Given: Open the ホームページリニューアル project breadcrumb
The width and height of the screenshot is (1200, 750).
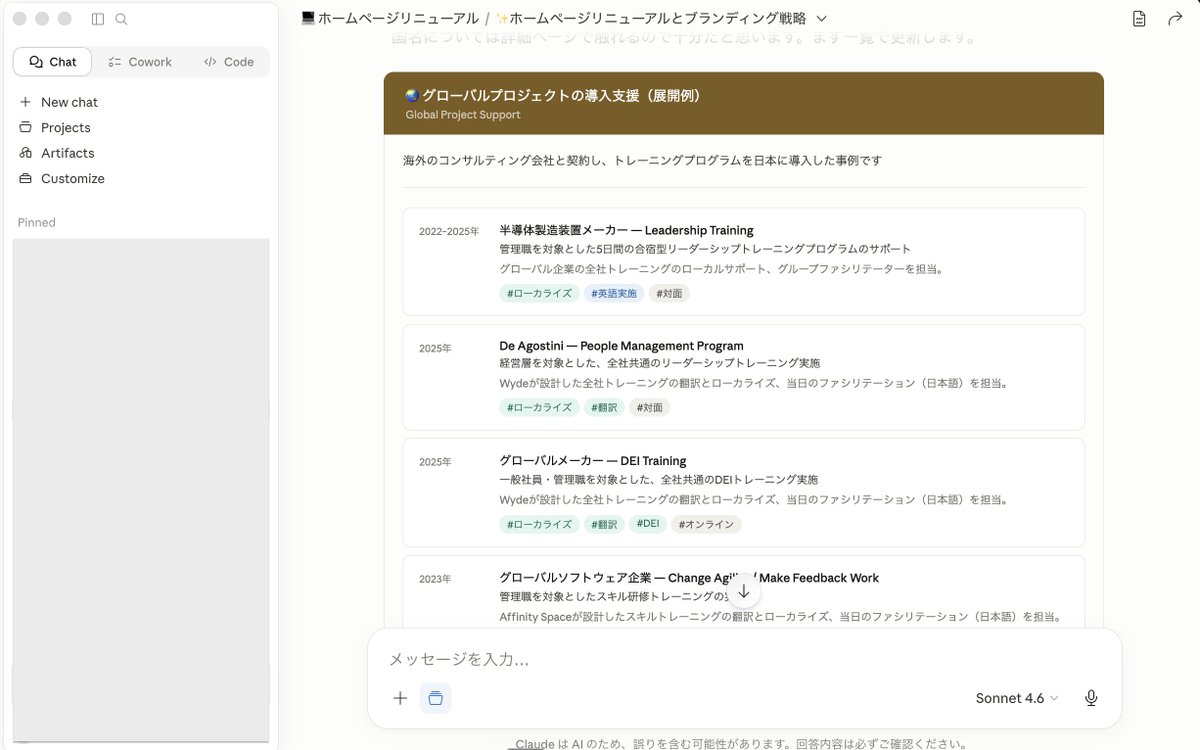Looking at the screenshot, I should [x=390, y=18].
